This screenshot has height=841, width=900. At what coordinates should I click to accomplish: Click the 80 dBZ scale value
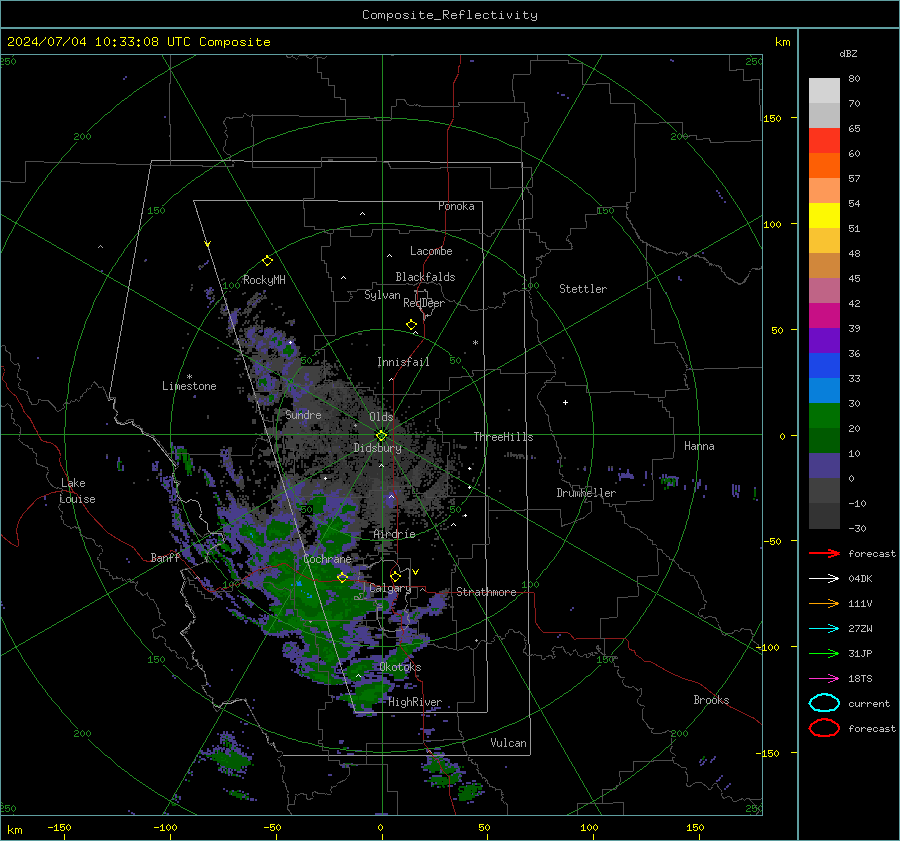[x=854, y=78]
